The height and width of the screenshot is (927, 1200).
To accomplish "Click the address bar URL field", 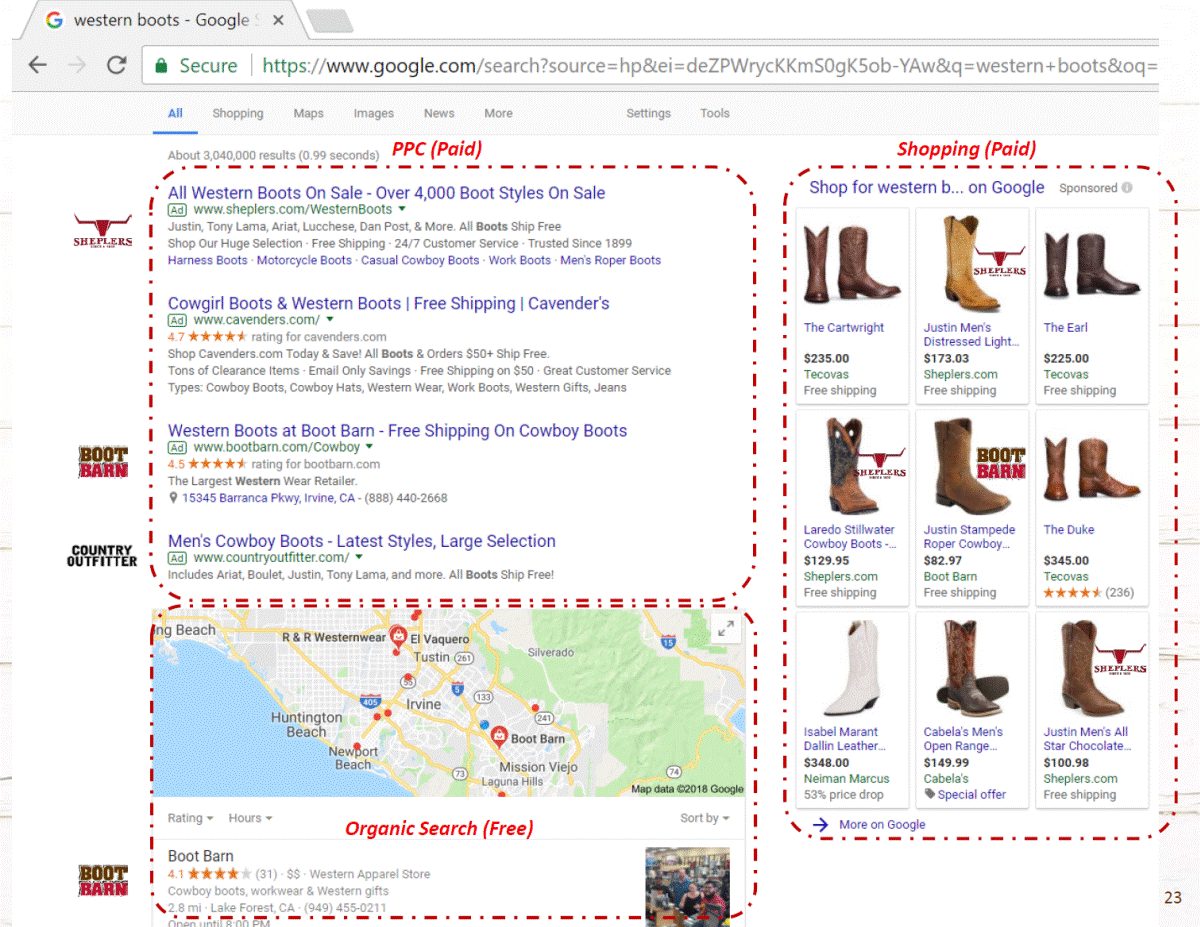I will click(x=700, y=66).
